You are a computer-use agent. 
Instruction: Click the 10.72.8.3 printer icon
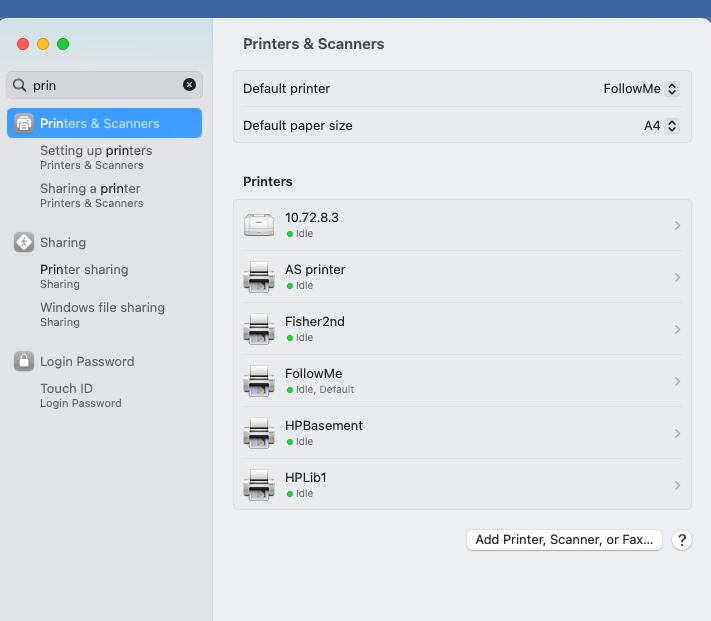pyautogui.click(x=259, y=225)
